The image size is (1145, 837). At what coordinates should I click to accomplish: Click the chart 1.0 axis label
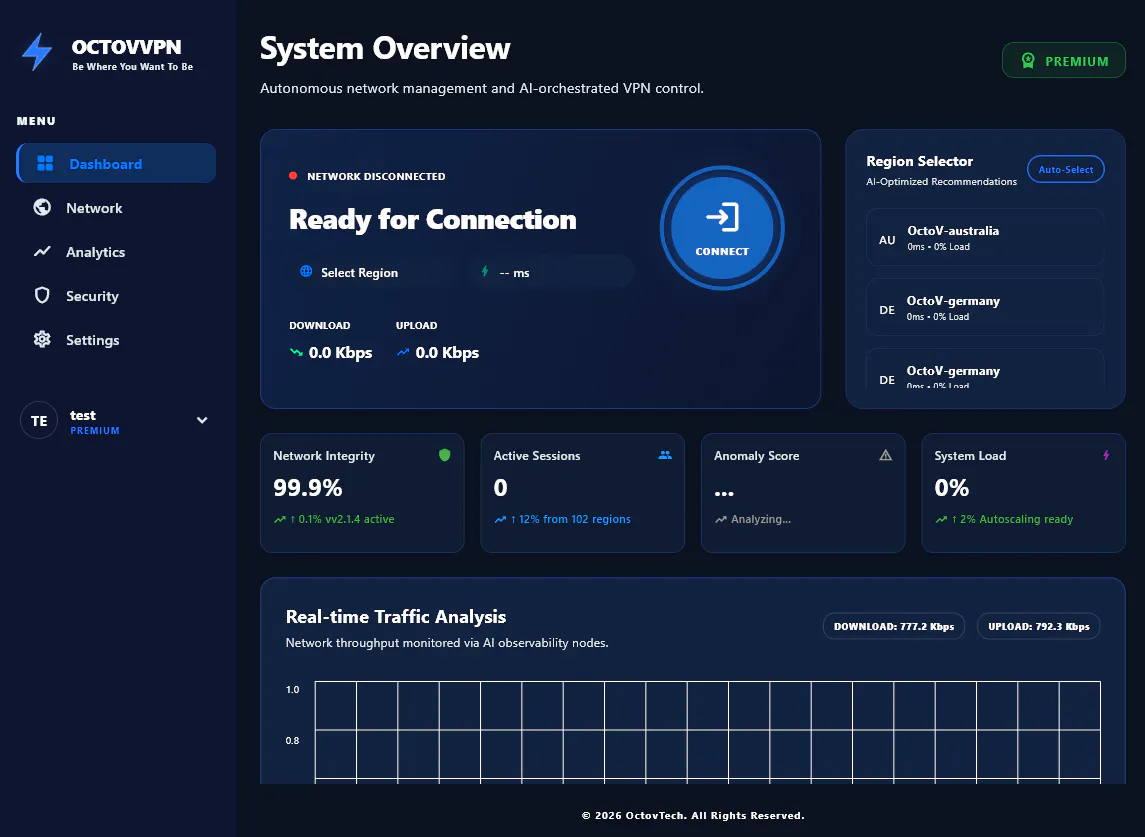coord(292,689)
